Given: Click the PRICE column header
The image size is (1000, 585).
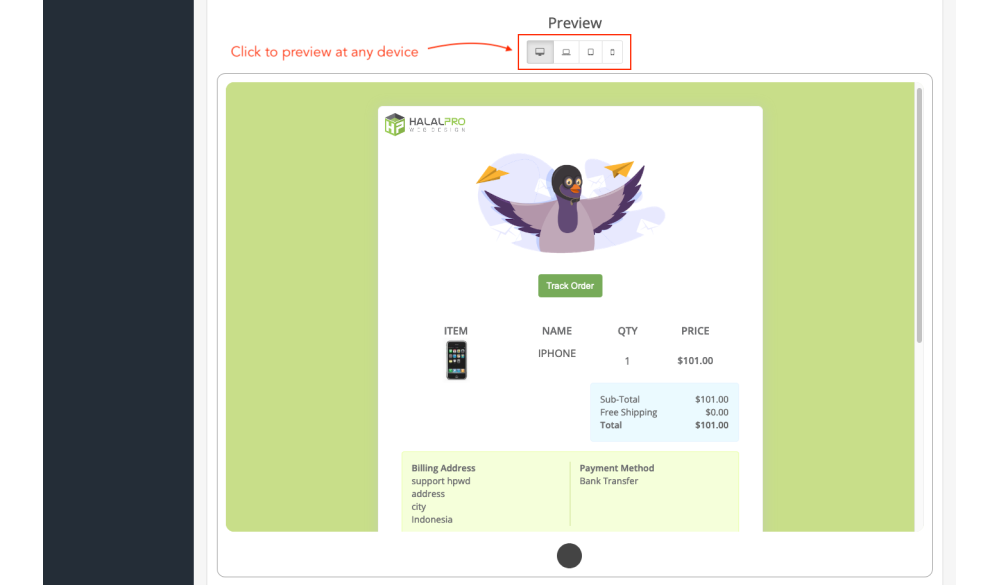Looking at the screenshot, I should pos(695,331).
